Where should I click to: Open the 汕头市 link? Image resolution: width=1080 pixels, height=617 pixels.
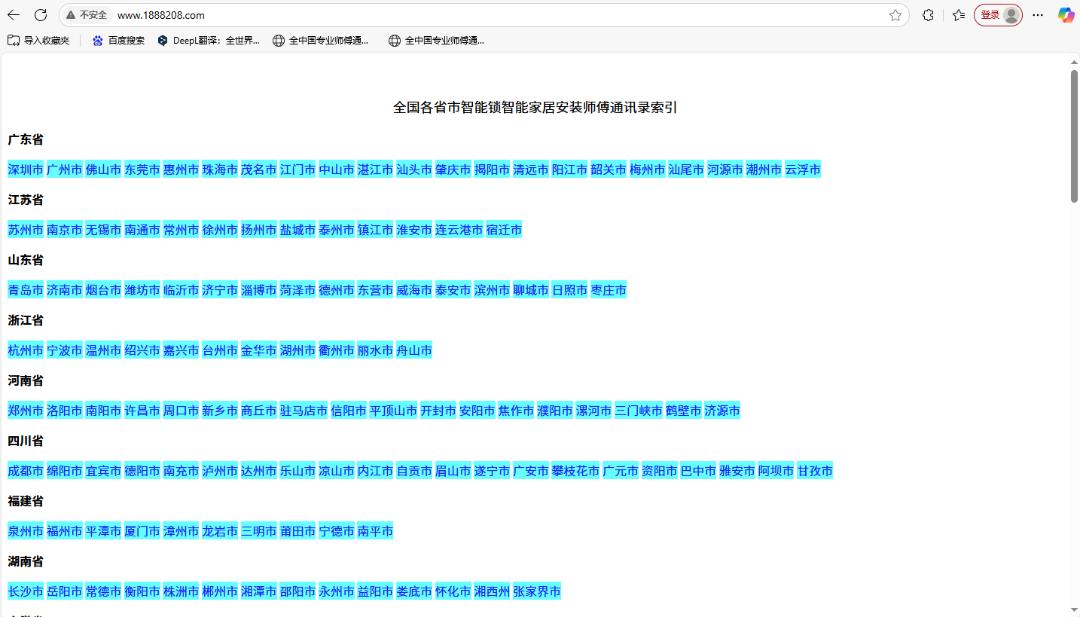[414, 169]
